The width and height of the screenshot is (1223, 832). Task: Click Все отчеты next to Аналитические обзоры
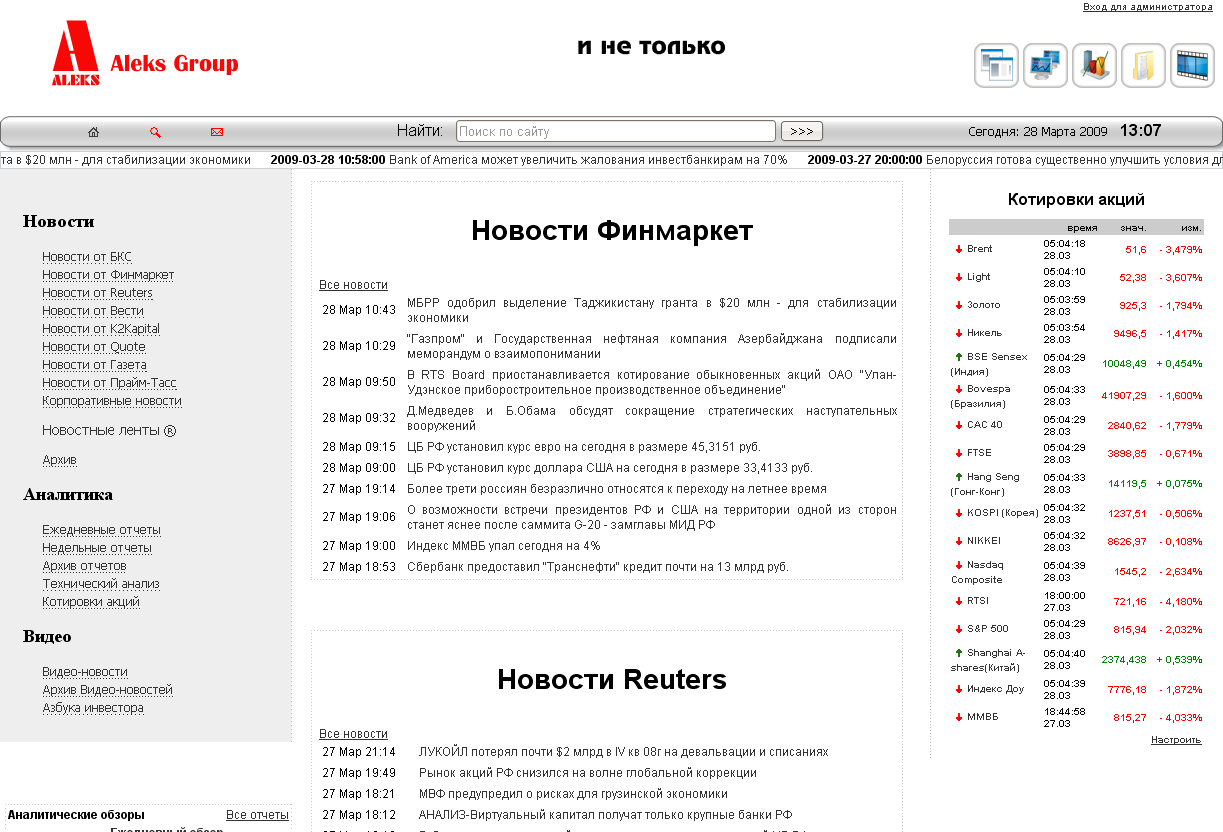257,815
